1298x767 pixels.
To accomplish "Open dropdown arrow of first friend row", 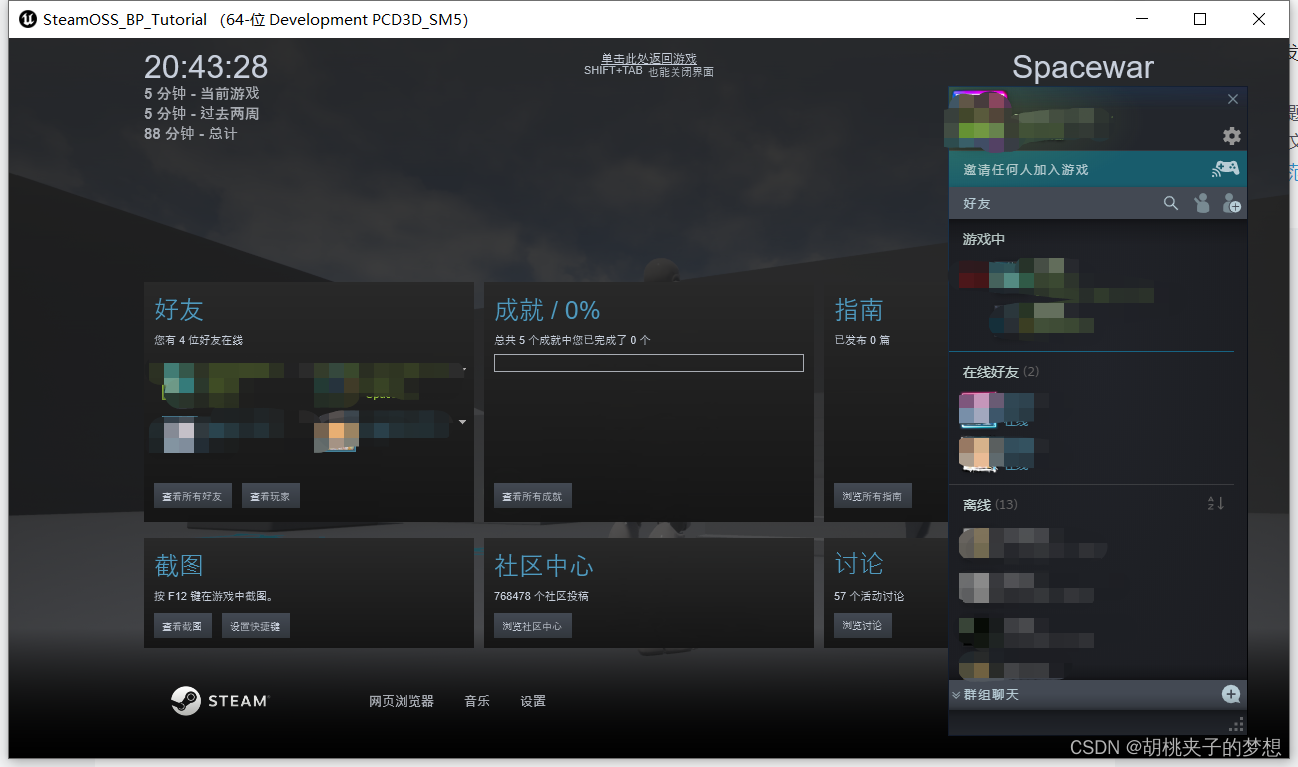I will [464, 370].
